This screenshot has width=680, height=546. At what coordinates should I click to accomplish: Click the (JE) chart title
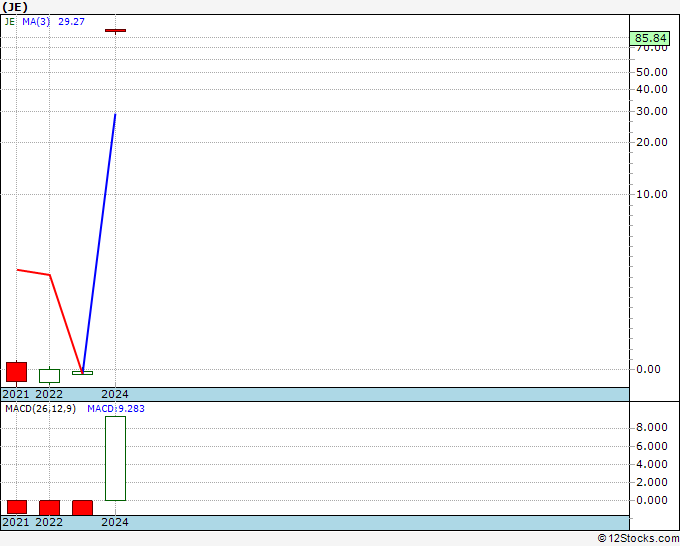(x=15, y=7)
